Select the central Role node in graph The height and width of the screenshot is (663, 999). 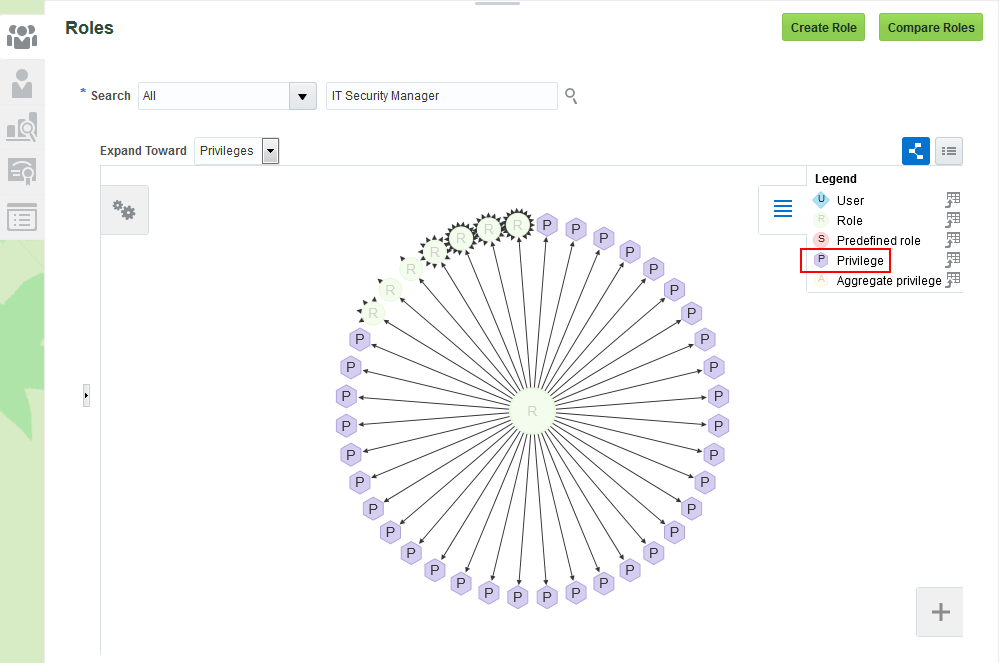[532, 411]
